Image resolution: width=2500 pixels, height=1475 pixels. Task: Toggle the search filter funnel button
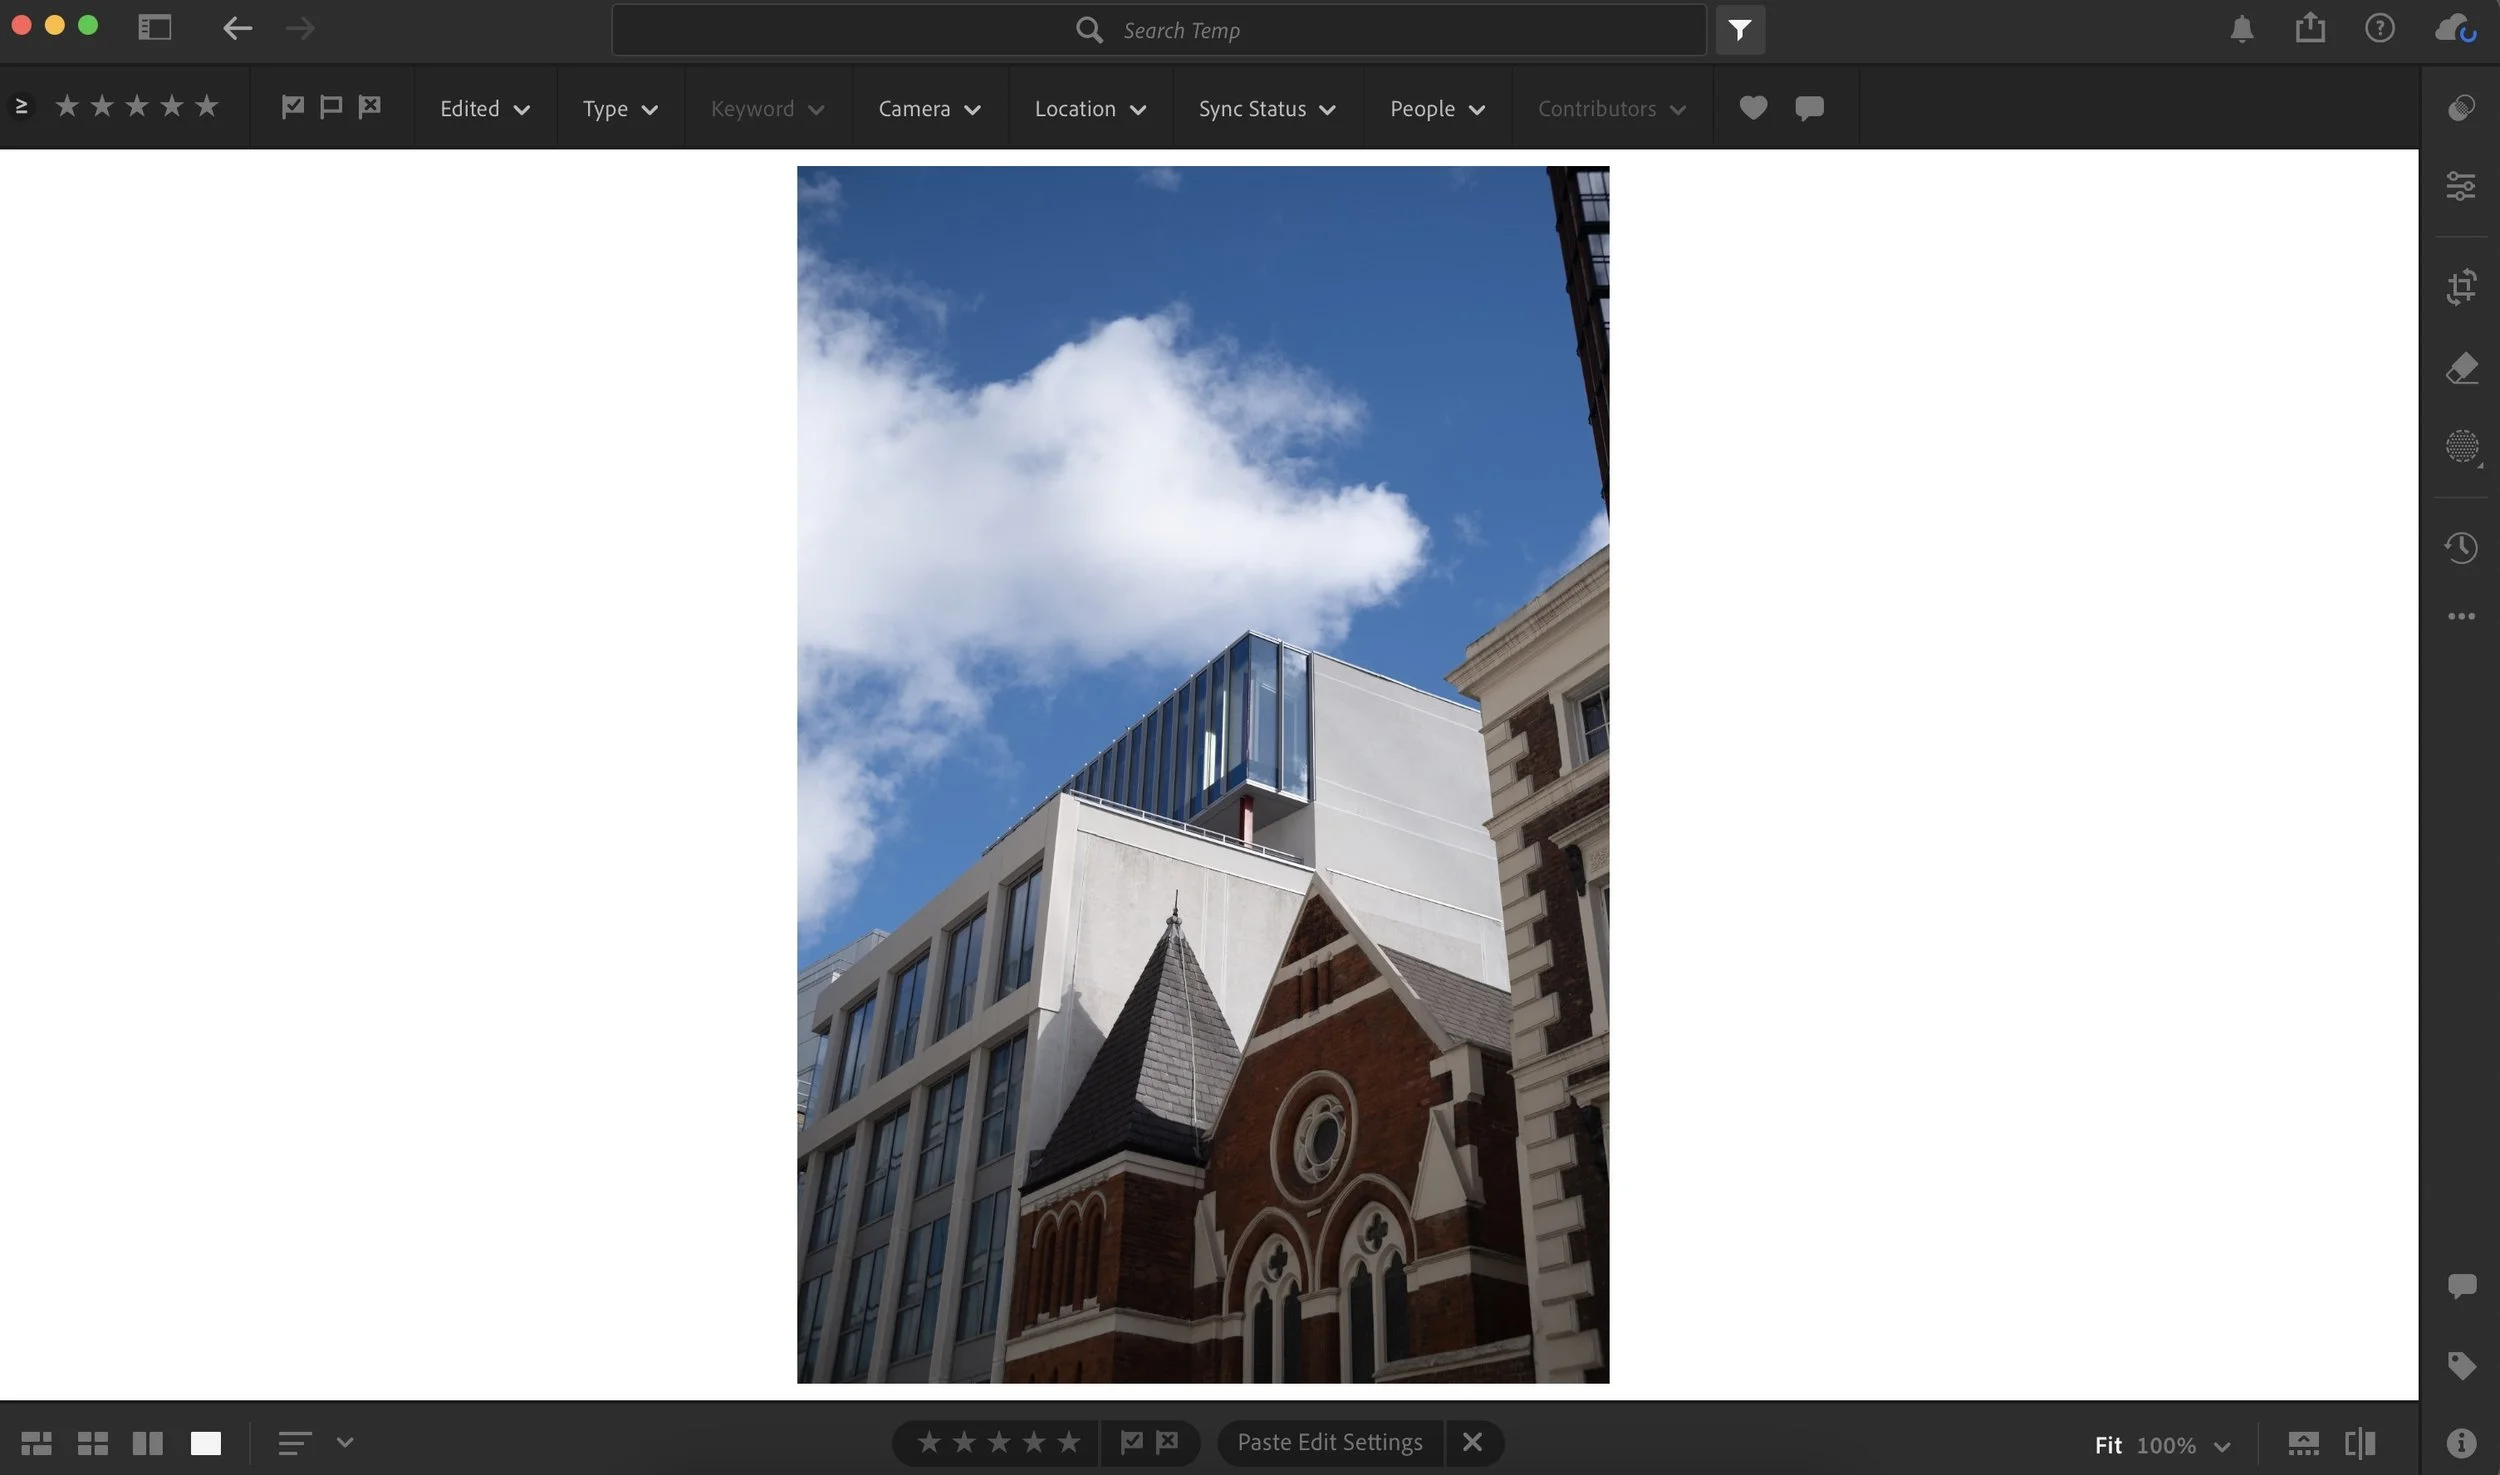(1739, 30)
